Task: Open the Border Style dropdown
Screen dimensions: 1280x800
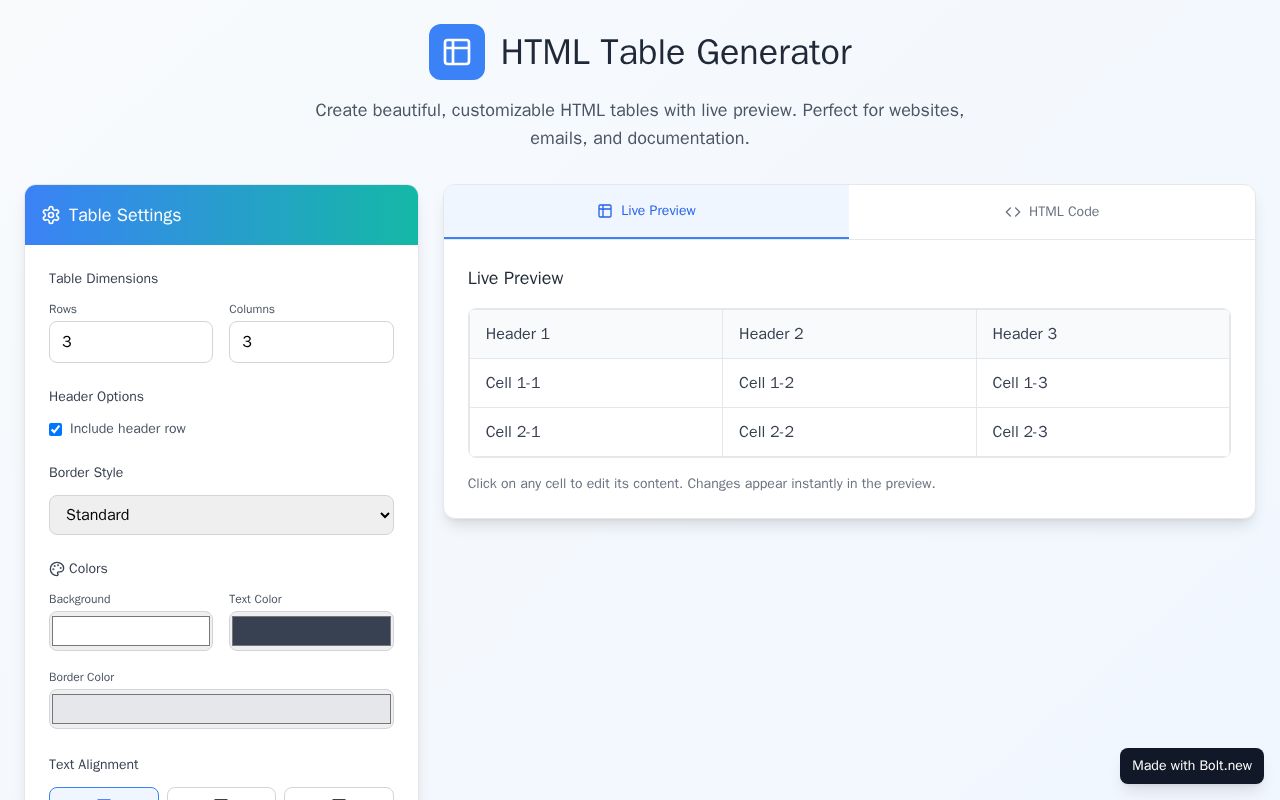Action: click(221, 515)
